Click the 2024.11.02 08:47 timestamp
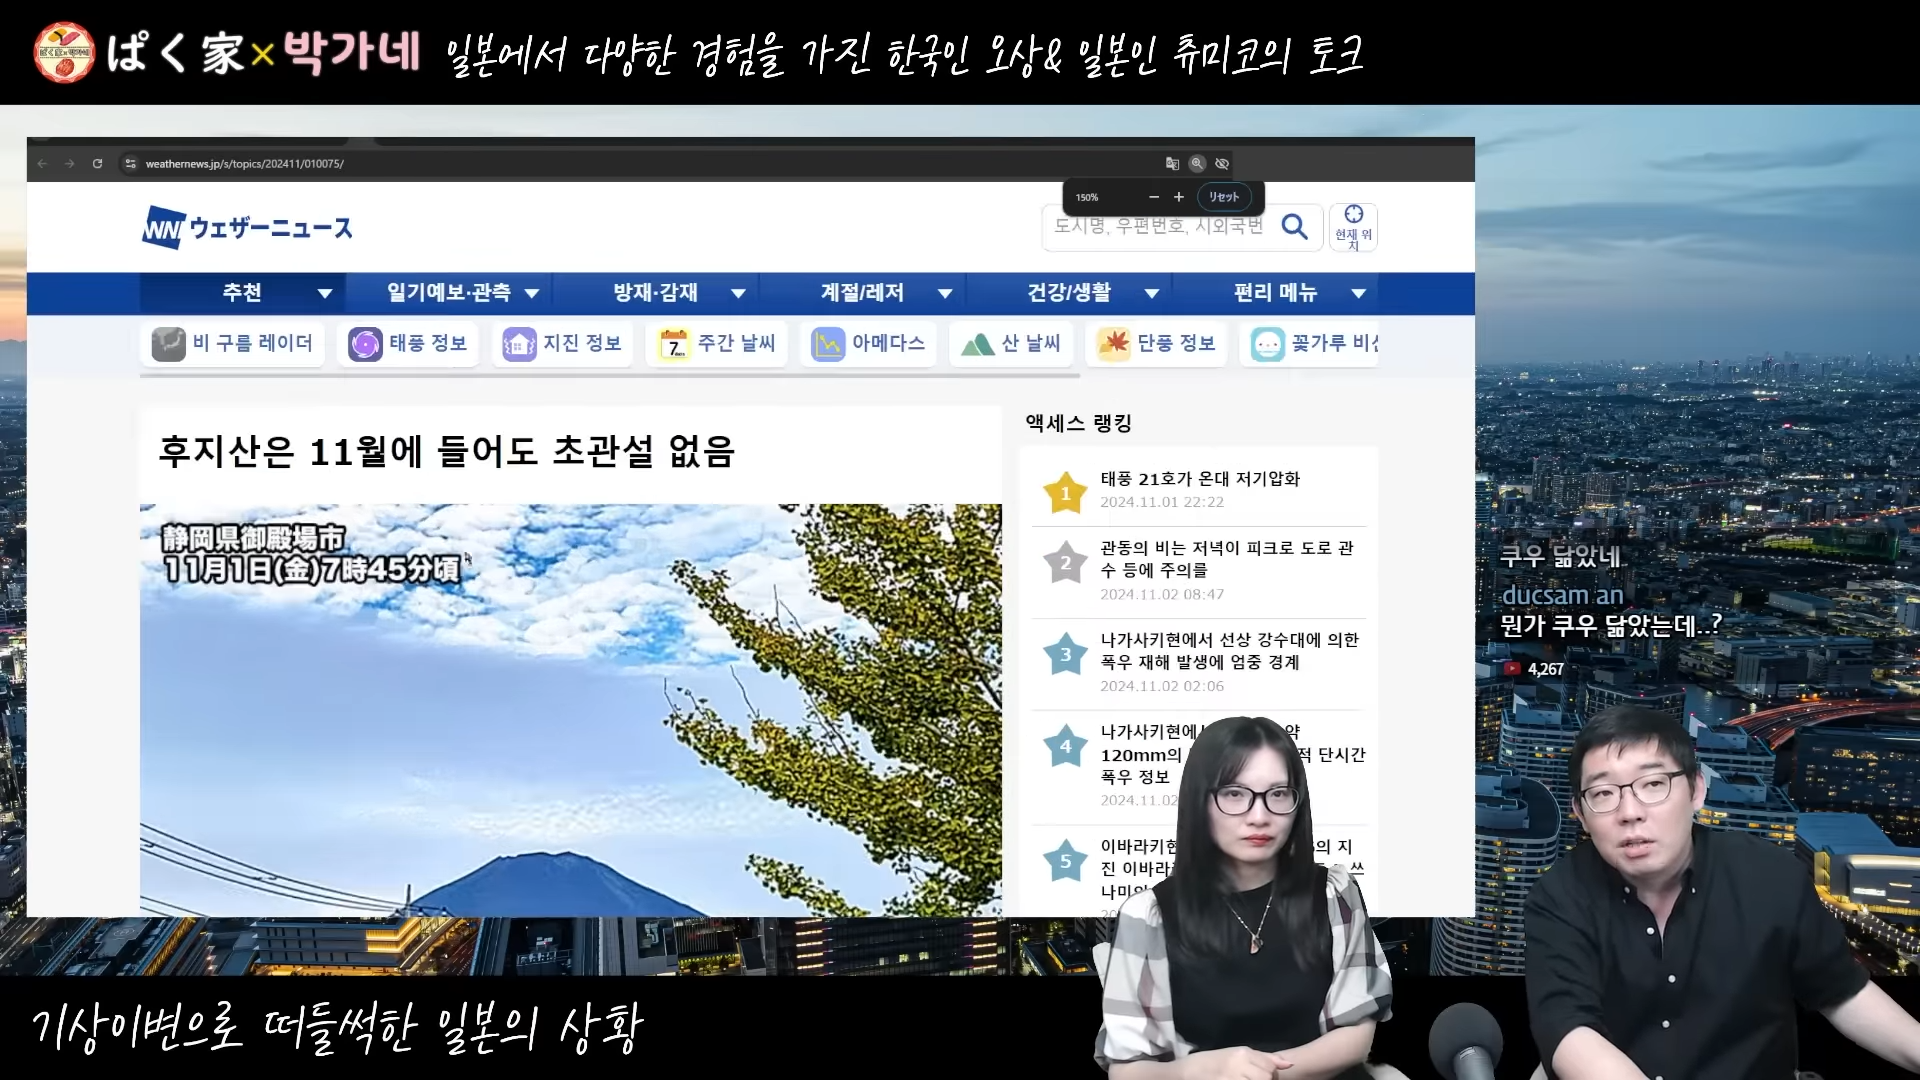The height and width of the screenshot is (1080, 1920). coord(1162,594)
